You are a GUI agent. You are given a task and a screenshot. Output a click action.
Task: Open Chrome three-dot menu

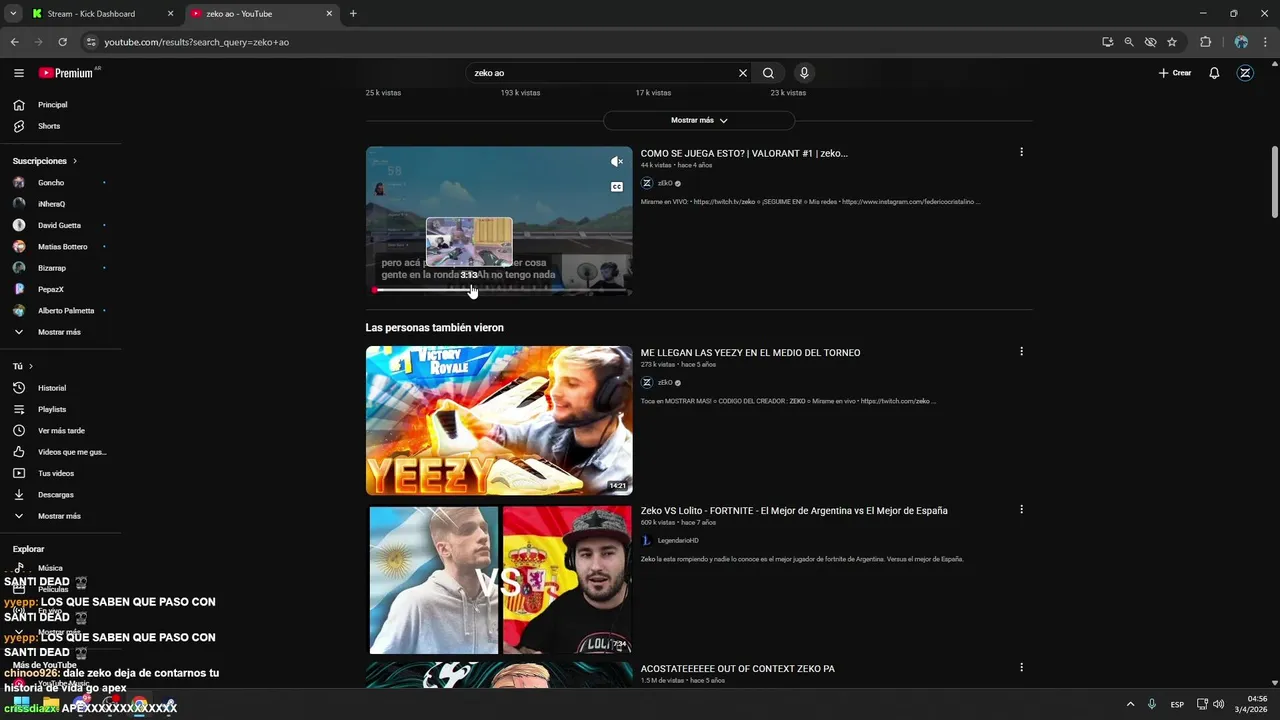pos(1266,42)
